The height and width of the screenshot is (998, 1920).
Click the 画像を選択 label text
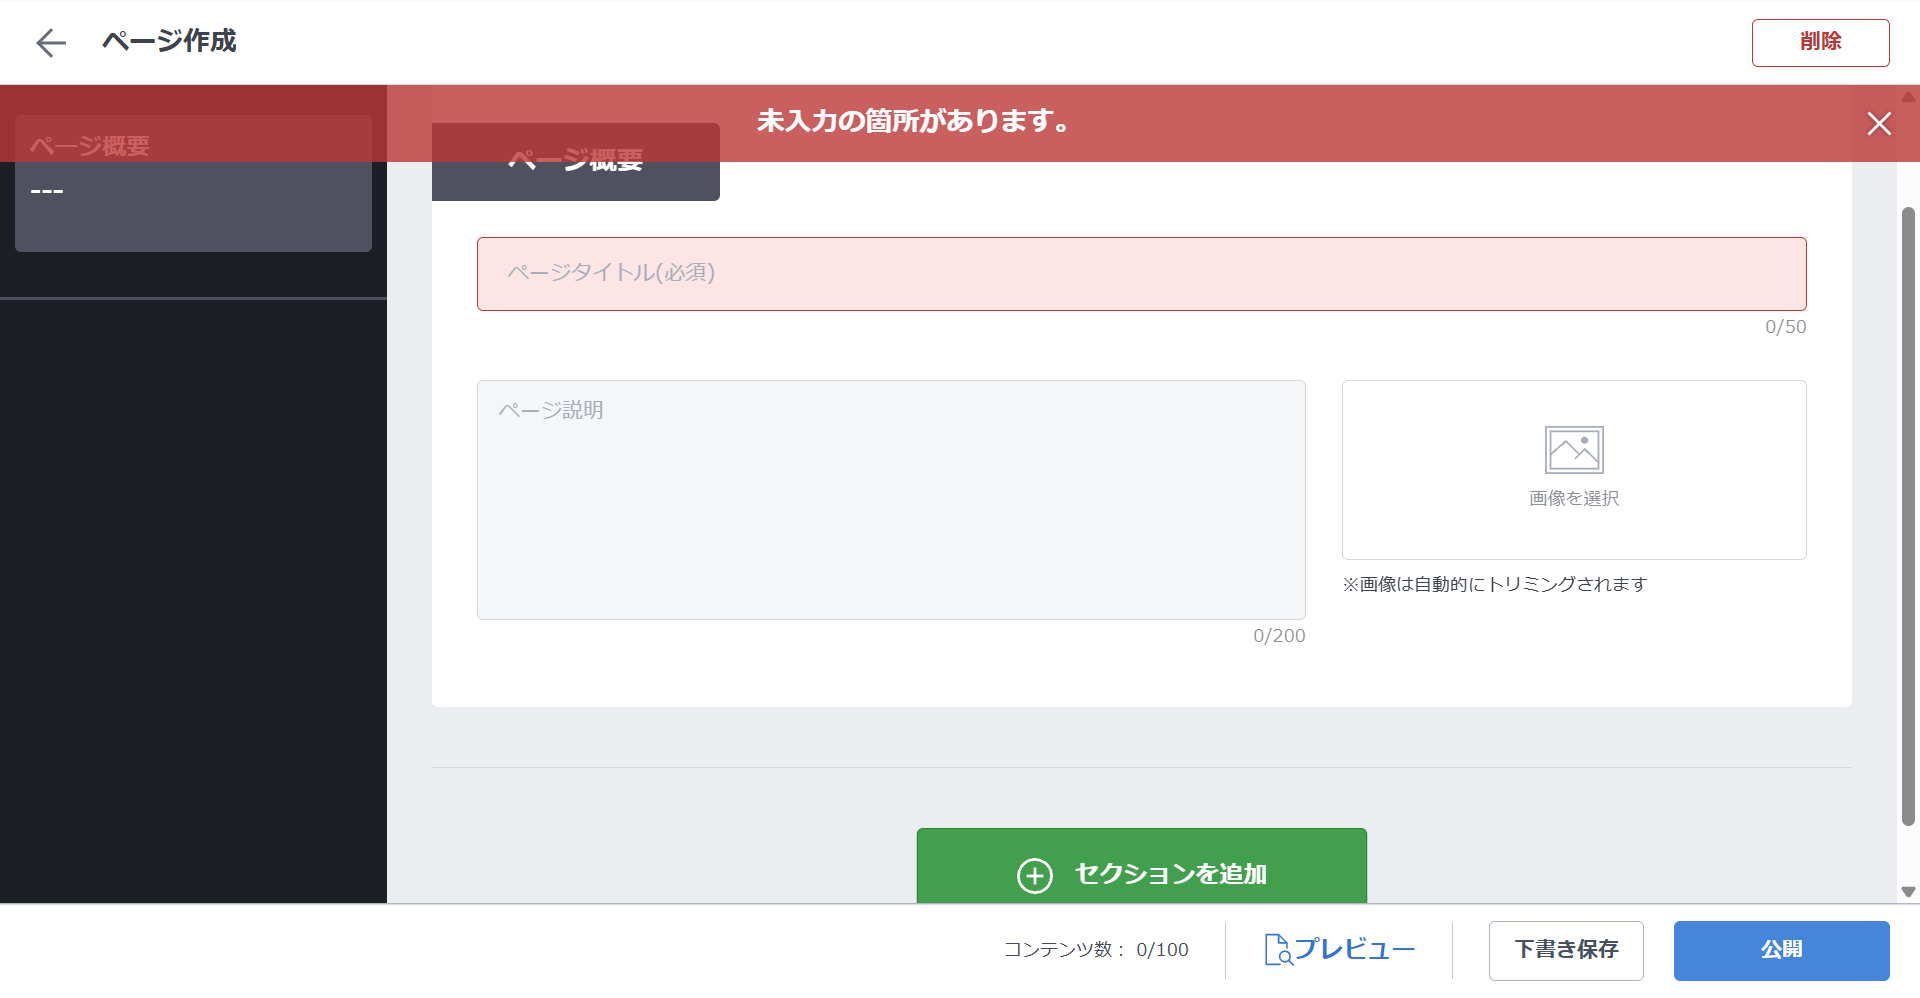tap(1573, 498)
